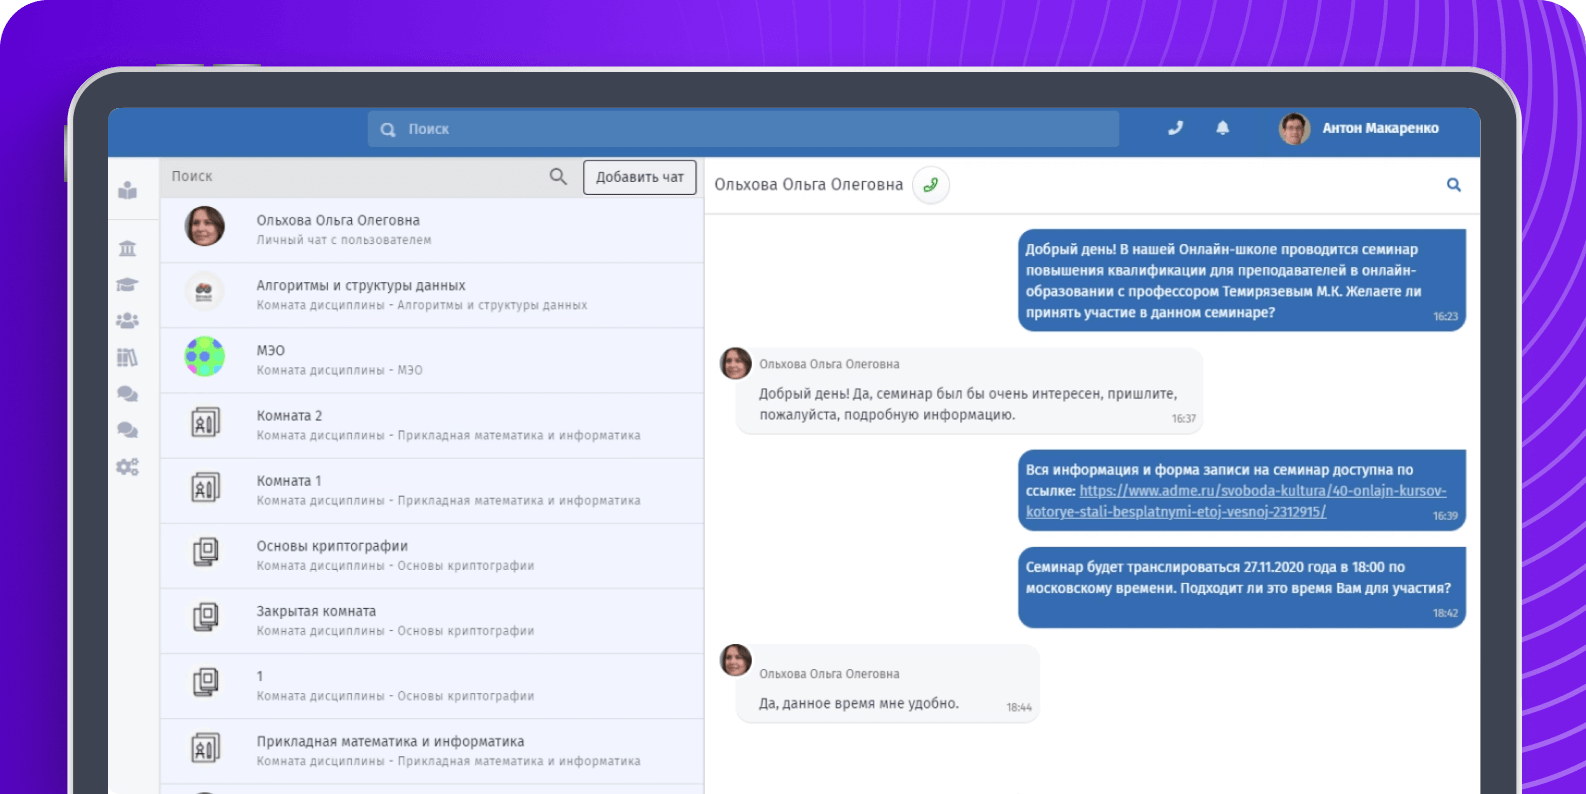Open the reading person icon in sidebar
This screenshot has height=794, width=1586.
click(128, 189)
